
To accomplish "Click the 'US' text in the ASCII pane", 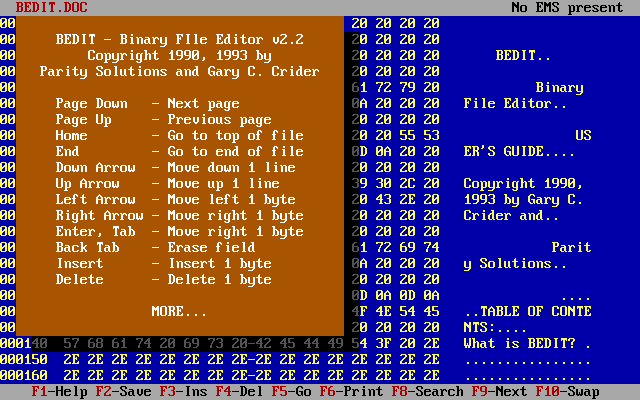I will point(584,136).
